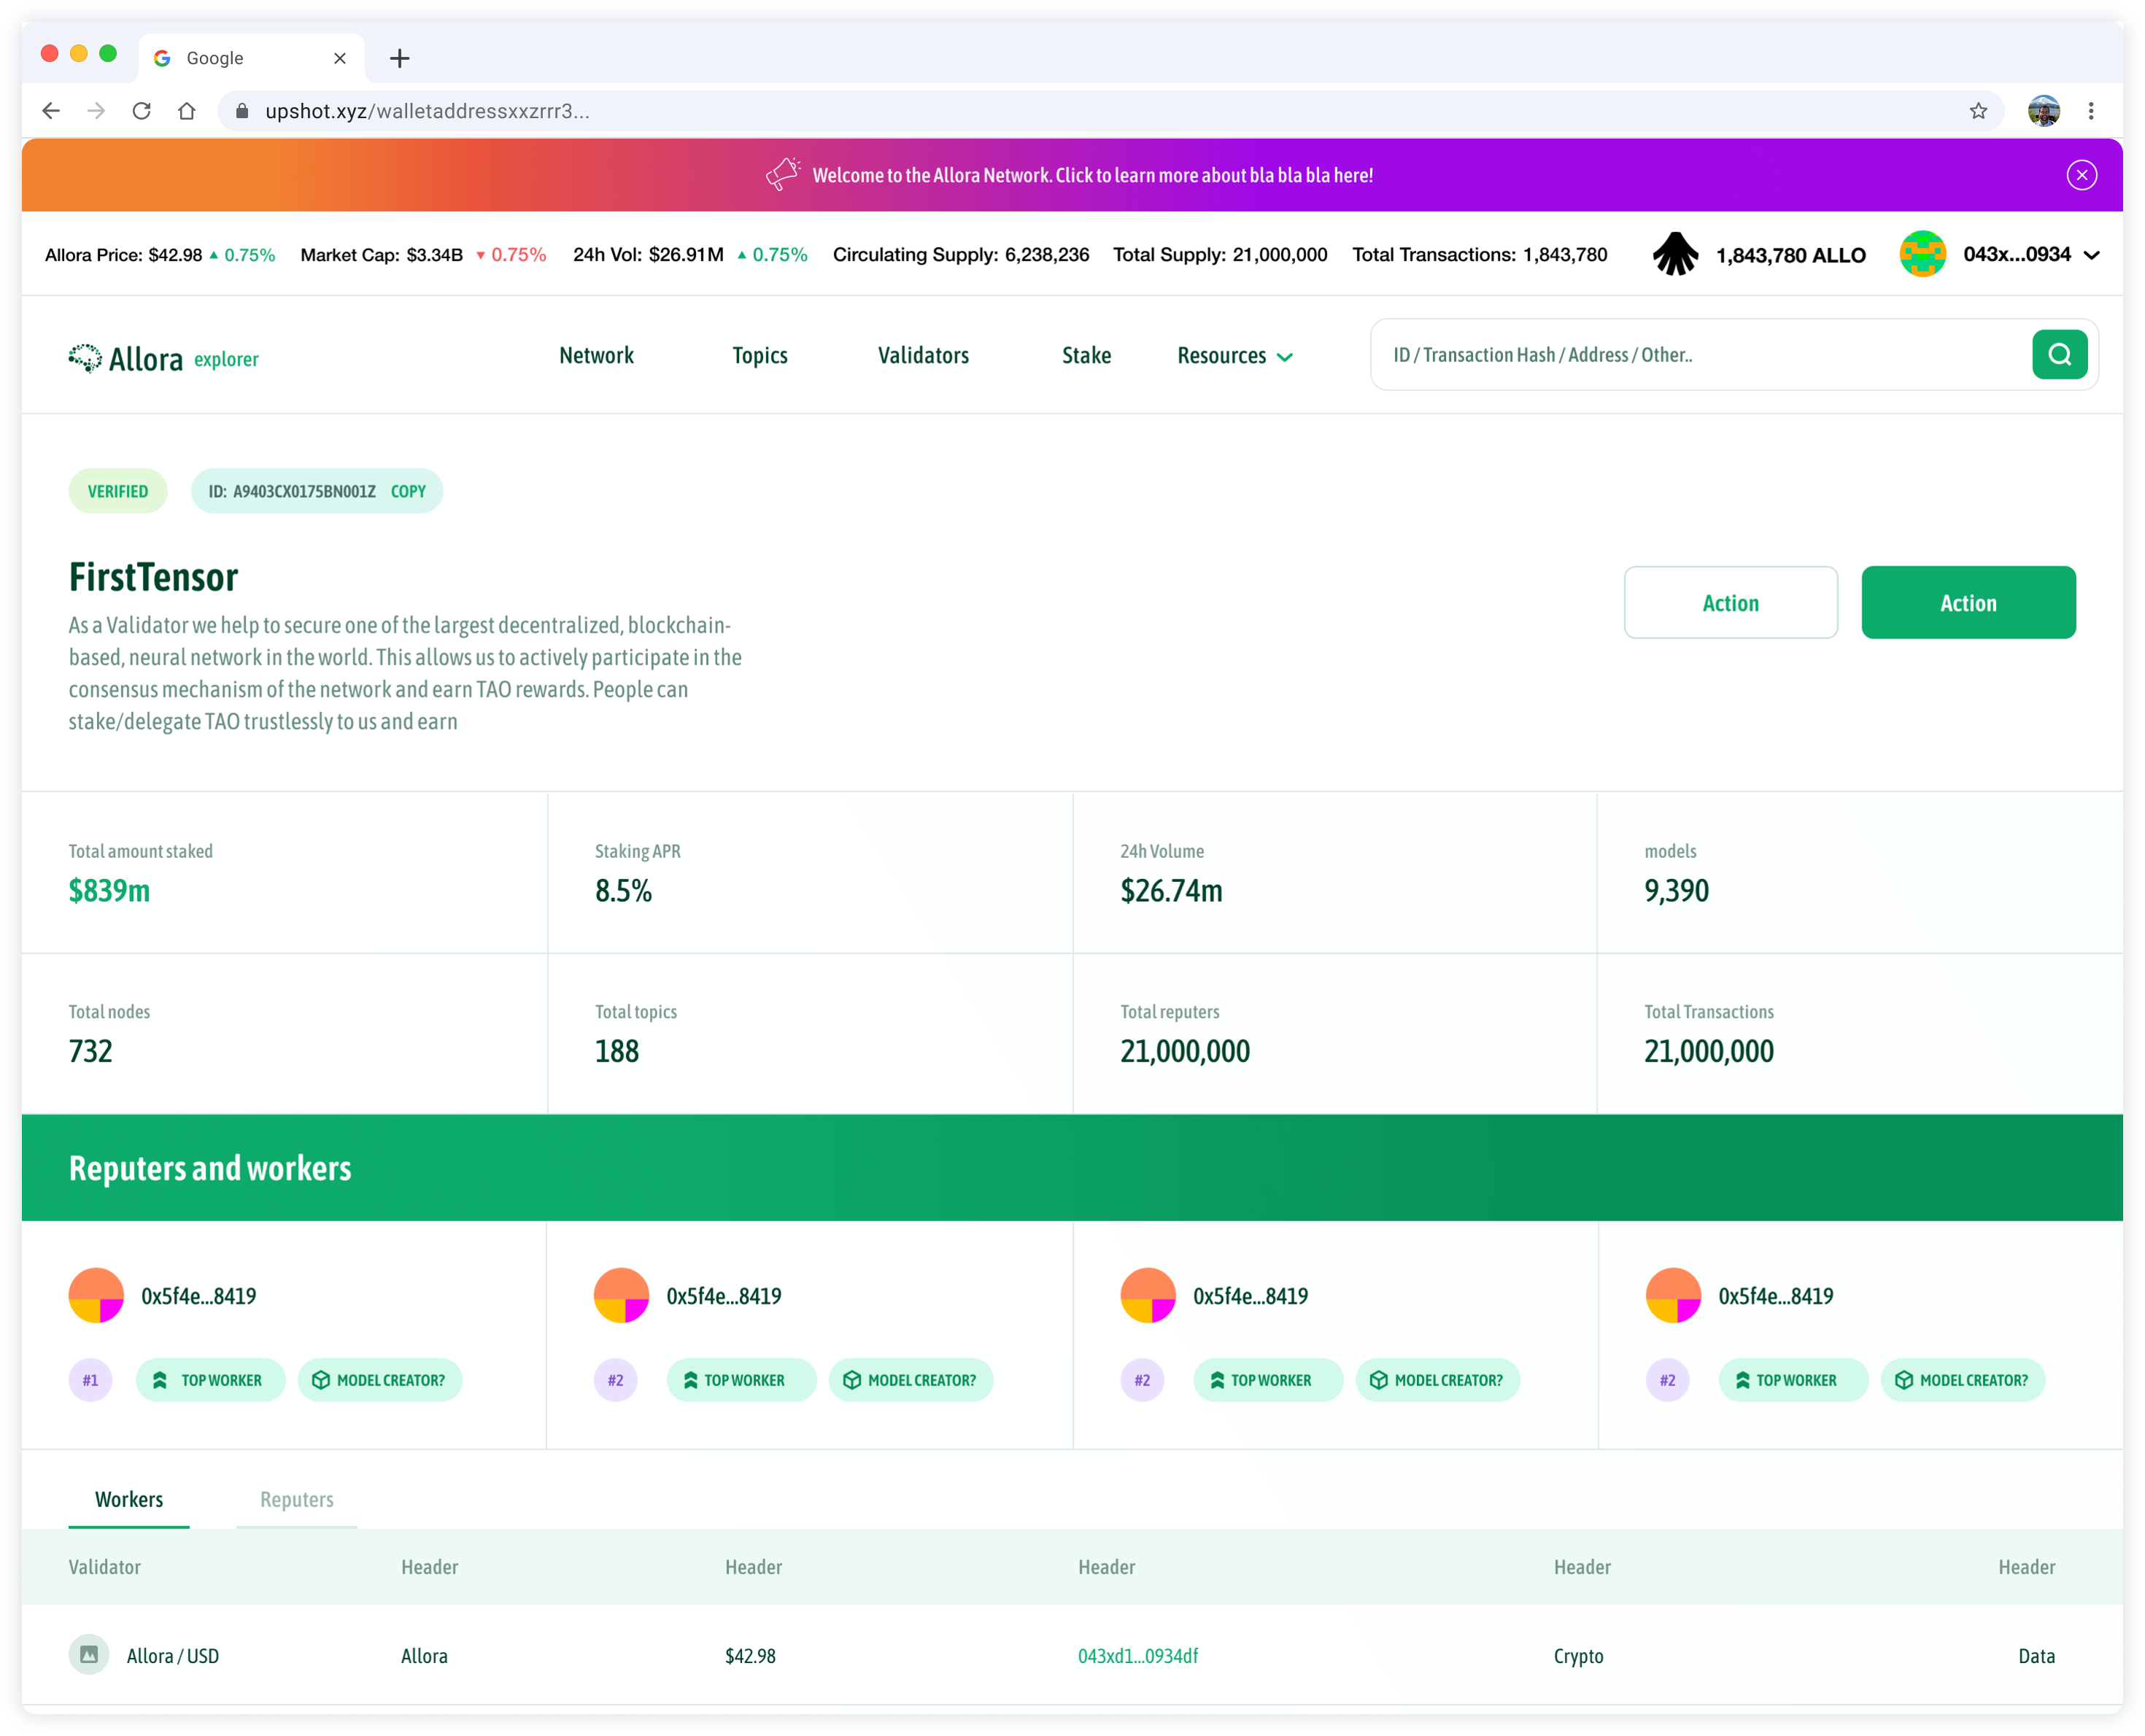Click the browser back arrow
This screenshot has height=1736, width=2145.
click(x=51, y=111)
